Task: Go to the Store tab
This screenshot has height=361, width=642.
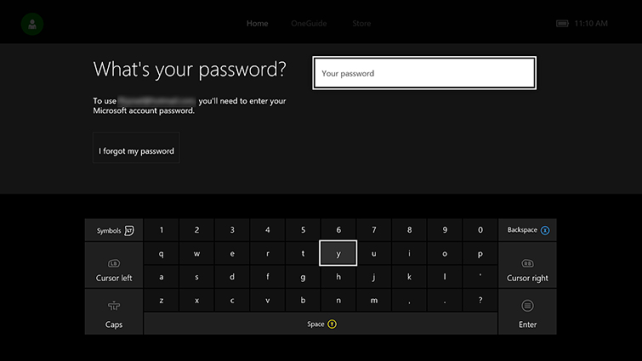Action: (362, 23)
